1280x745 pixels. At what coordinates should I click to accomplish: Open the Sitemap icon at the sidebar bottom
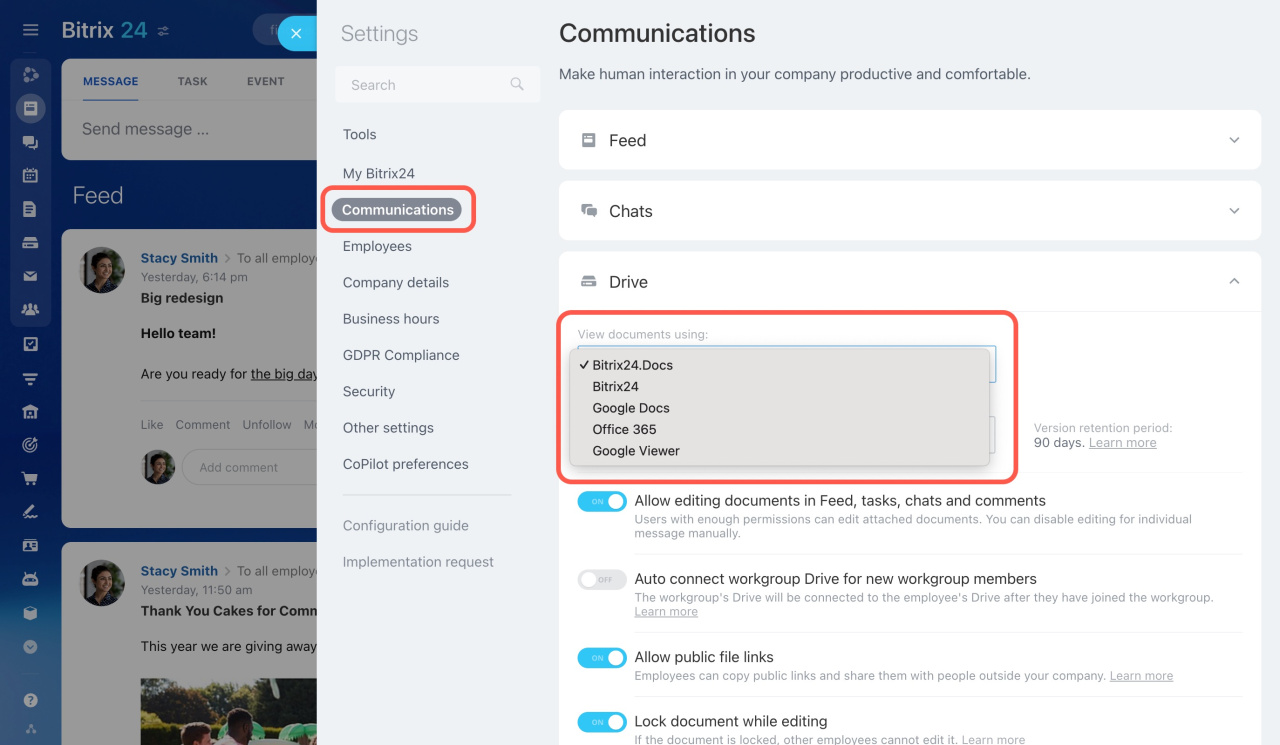tap(30, 729)
